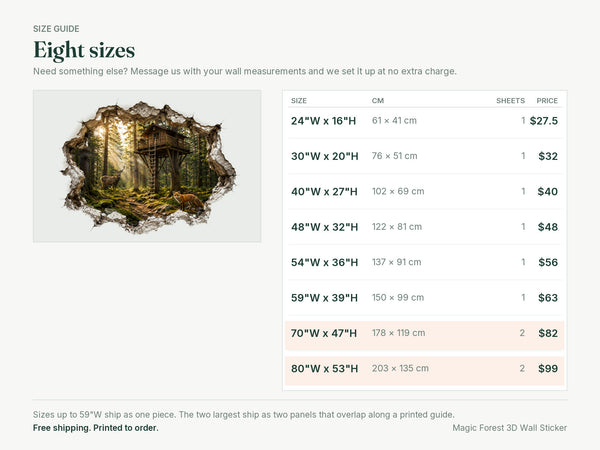Pick the 48"W x 32"H size row
The image size is (600, 450).
tap(425, 227)
